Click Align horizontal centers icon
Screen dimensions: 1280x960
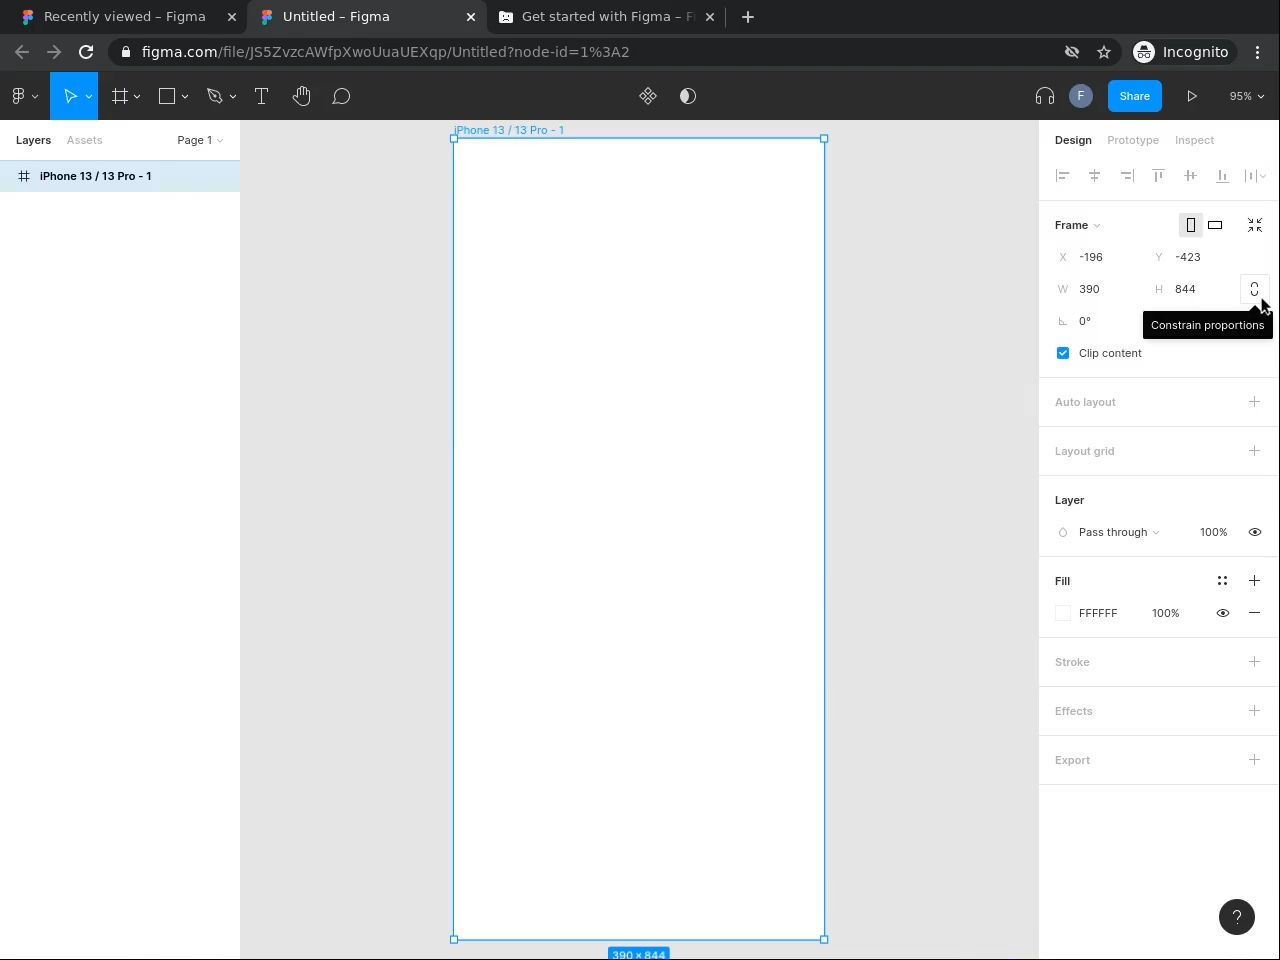coord(1095,176)
